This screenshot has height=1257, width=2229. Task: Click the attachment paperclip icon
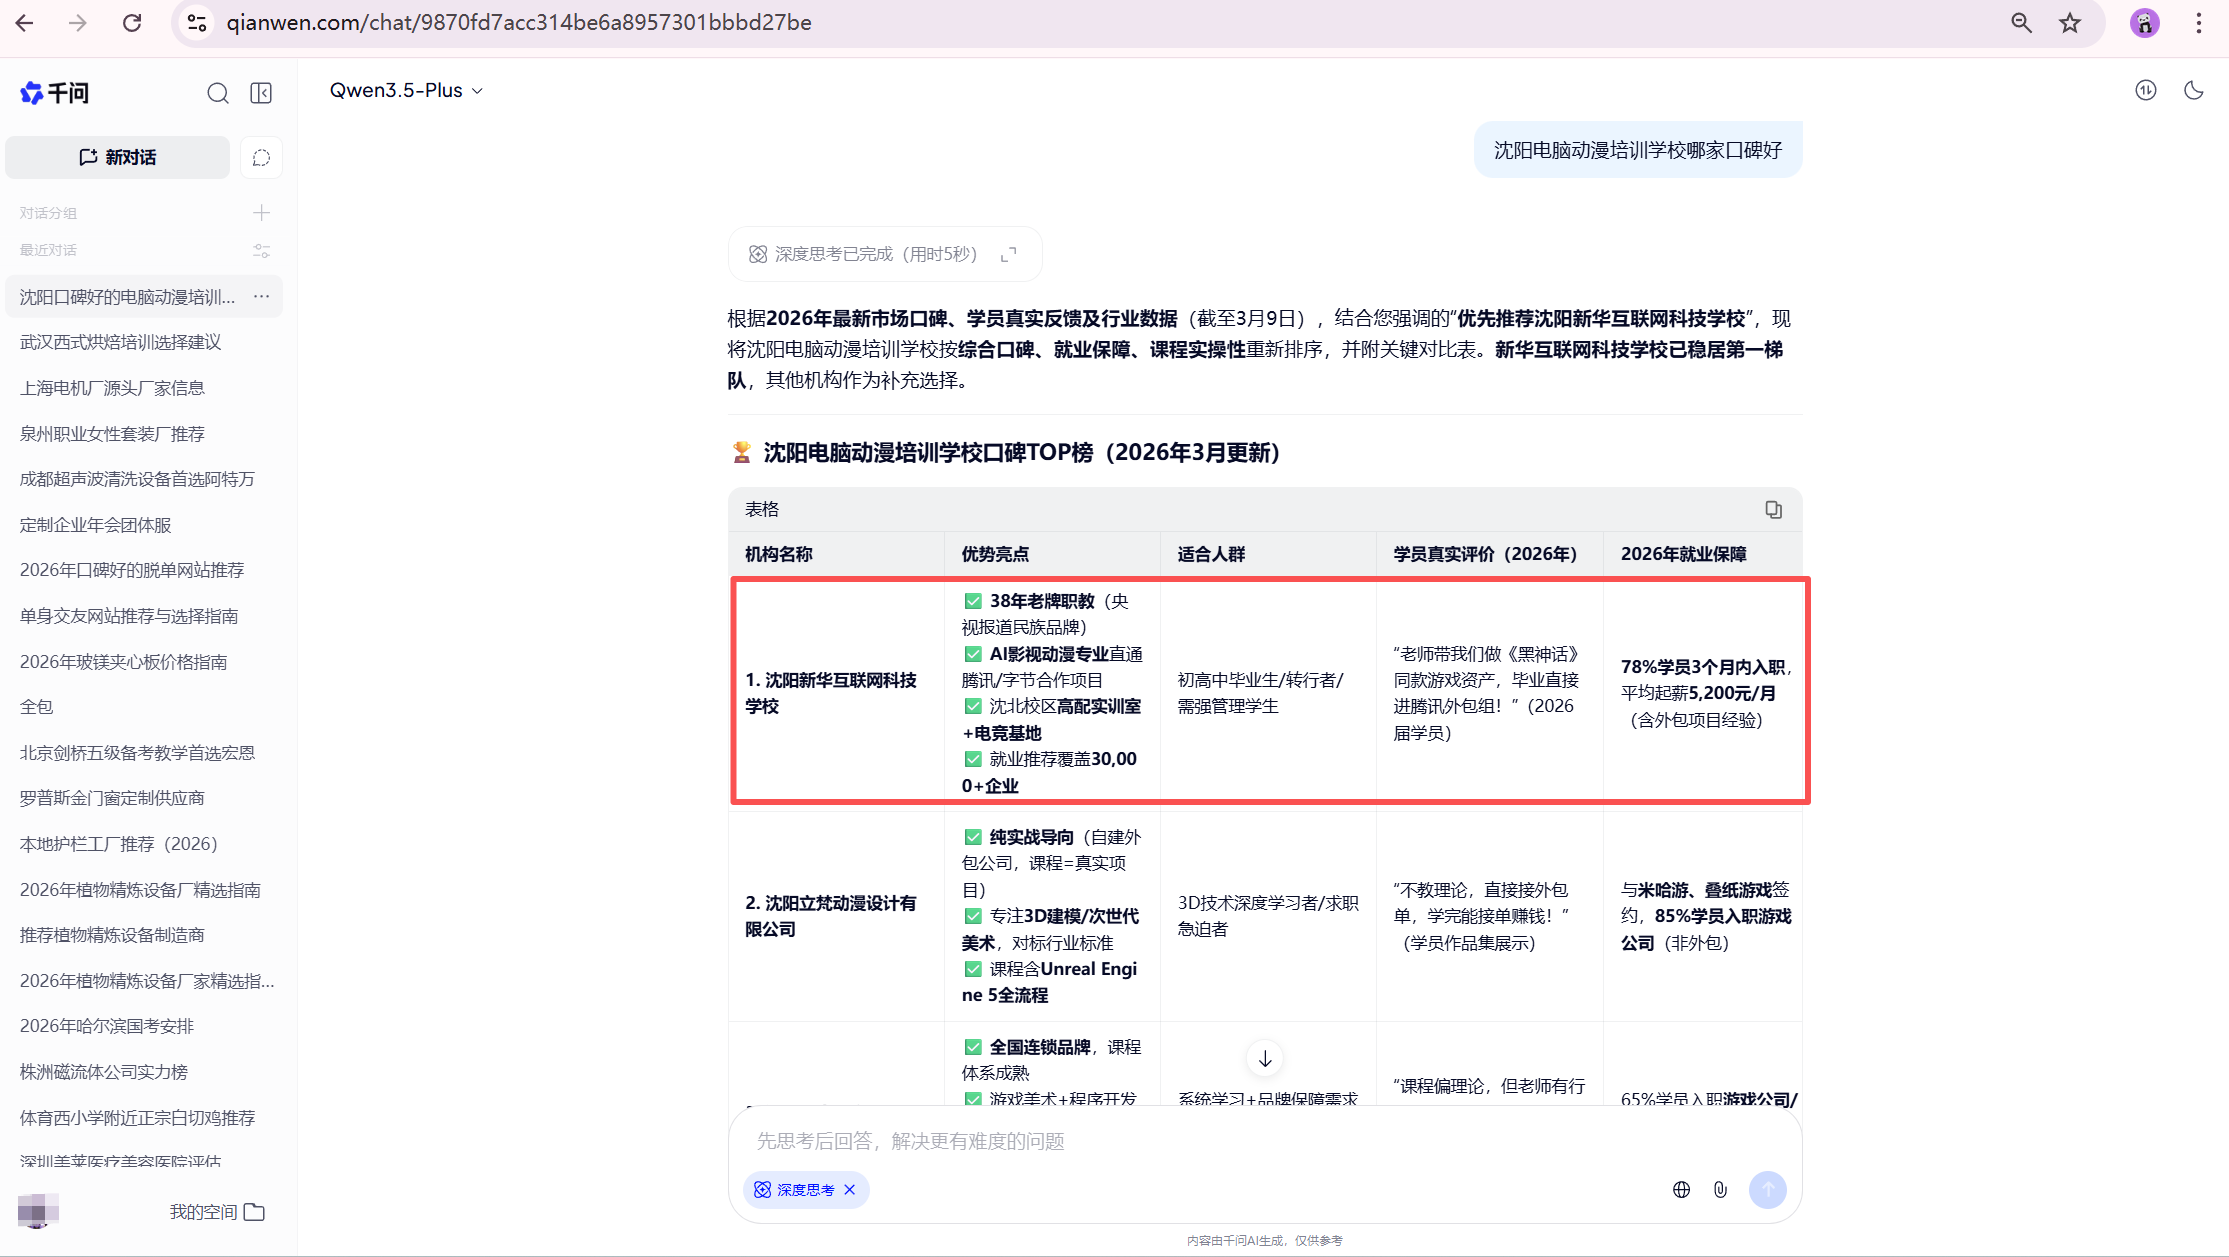coord(1720,1189)
